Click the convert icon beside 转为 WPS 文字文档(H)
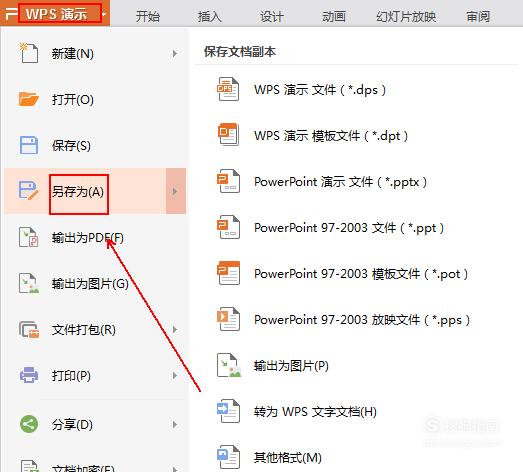 point(228,411)
